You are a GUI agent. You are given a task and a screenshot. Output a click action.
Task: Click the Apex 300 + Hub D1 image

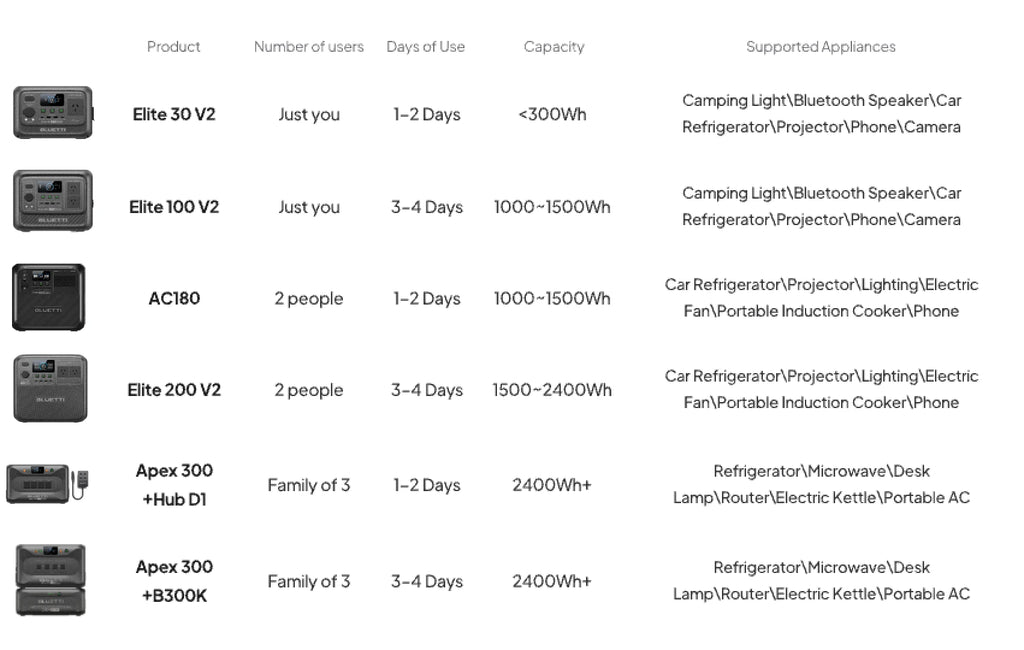click(x=48, y=483)
